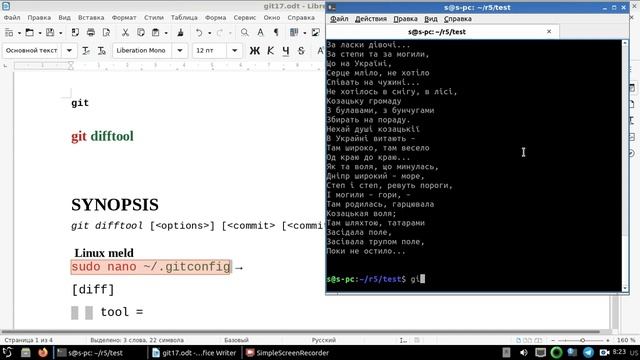Click the Cut scissors icon
This screenshot has height=360, width=640.
[x=125, y=33]
